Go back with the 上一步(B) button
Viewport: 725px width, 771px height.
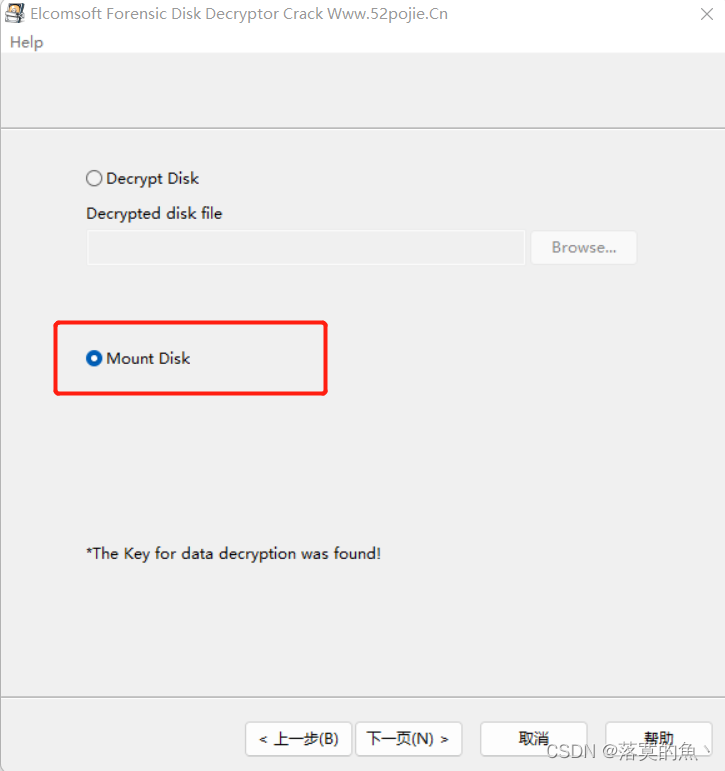point(299,739)
